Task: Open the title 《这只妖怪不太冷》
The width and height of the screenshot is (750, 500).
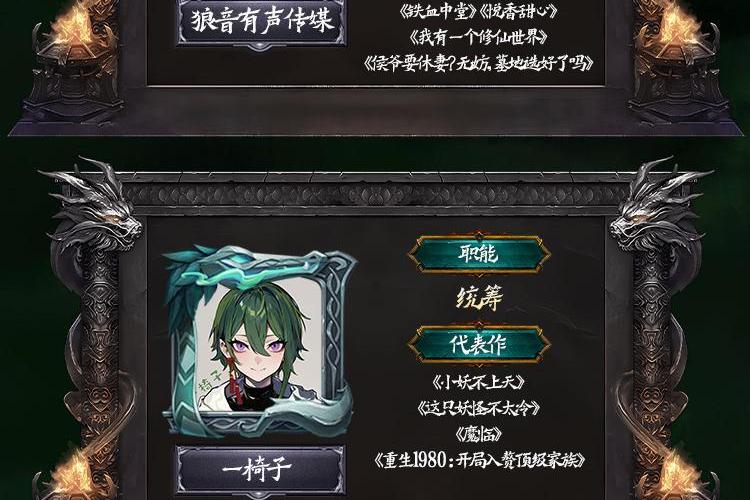Action: 479,408
